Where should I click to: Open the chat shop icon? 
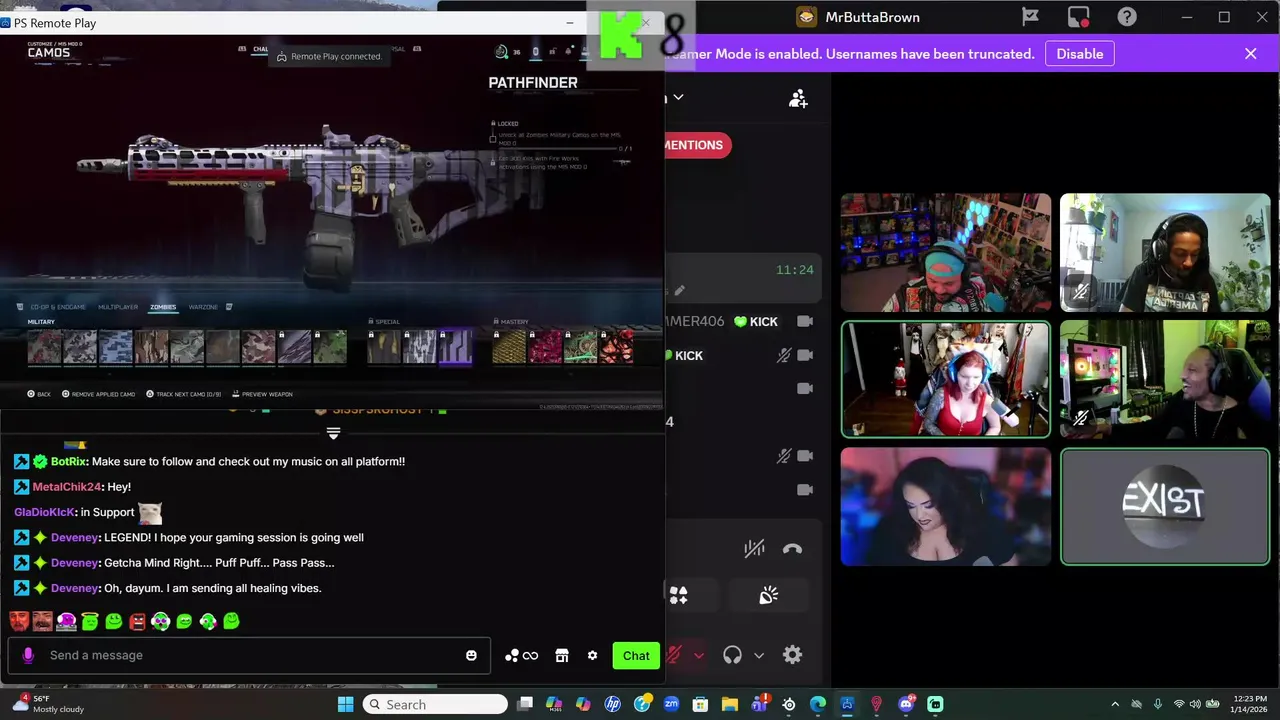[562, 656]
